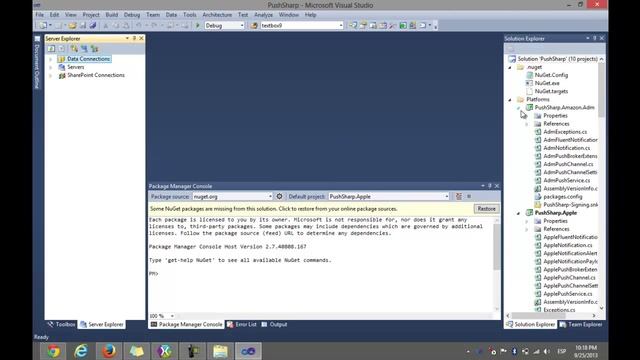The width and height of the screenshot is (640, 360).
Task: Click the Open File toolbar icon
Action: tap(73, 25)
